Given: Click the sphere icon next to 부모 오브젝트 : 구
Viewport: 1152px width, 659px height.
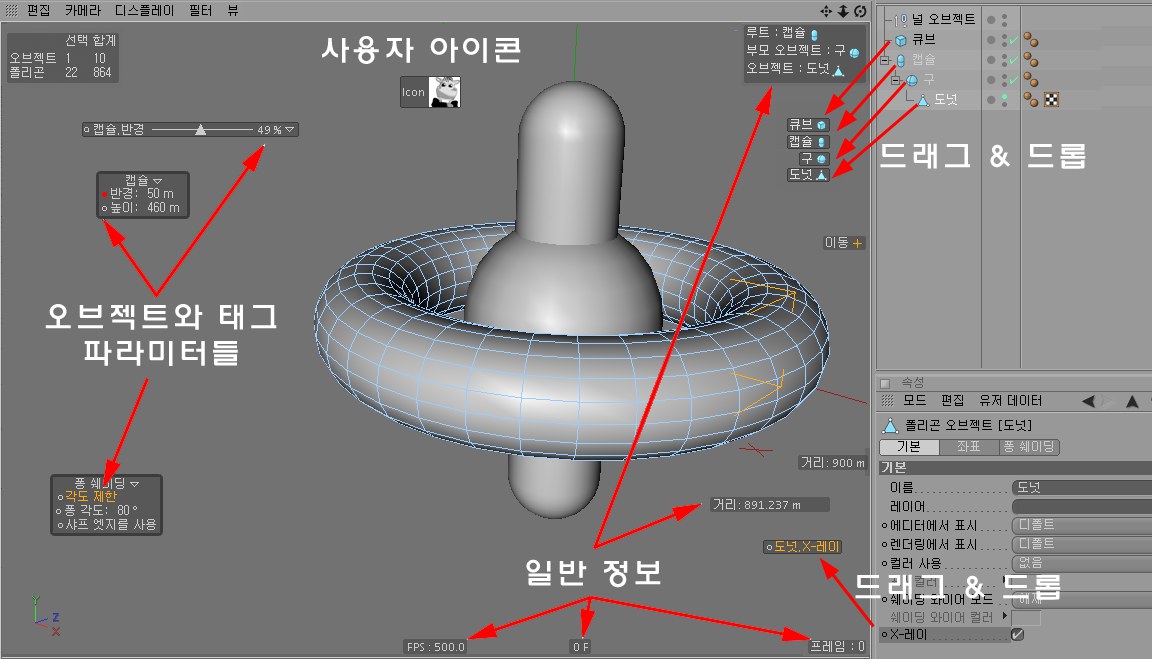Looking at the screenshot, I should pos(854,52).
